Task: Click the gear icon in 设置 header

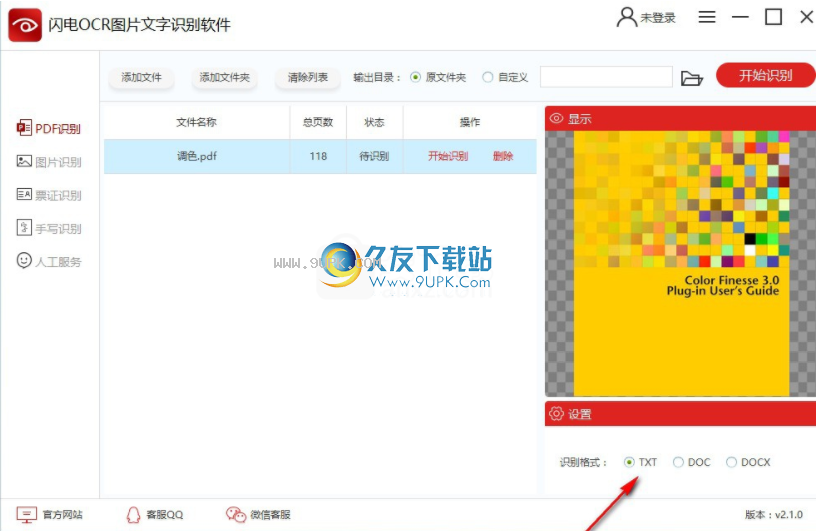Action: pyautogui.click(x=556, y=414)
